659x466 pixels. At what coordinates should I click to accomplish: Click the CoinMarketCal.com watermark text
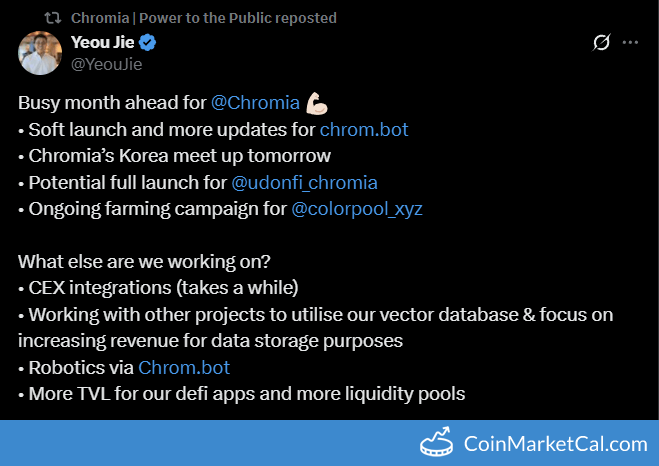(555, 443)
